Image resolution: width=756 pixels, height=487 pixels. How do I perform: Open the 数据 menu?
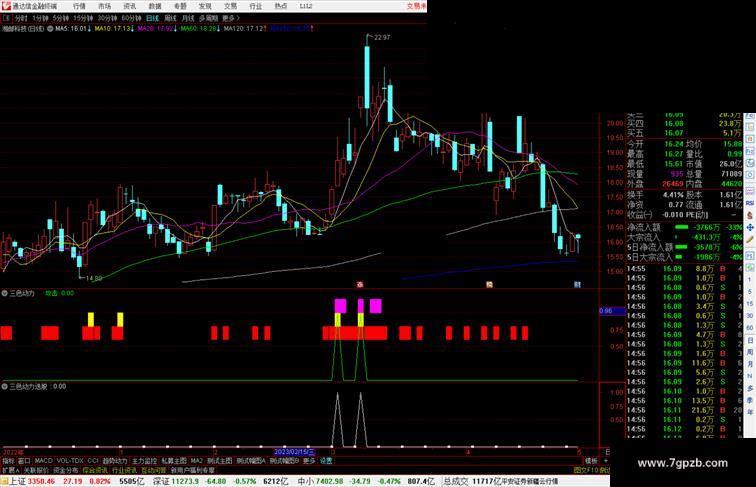point(155,6)
